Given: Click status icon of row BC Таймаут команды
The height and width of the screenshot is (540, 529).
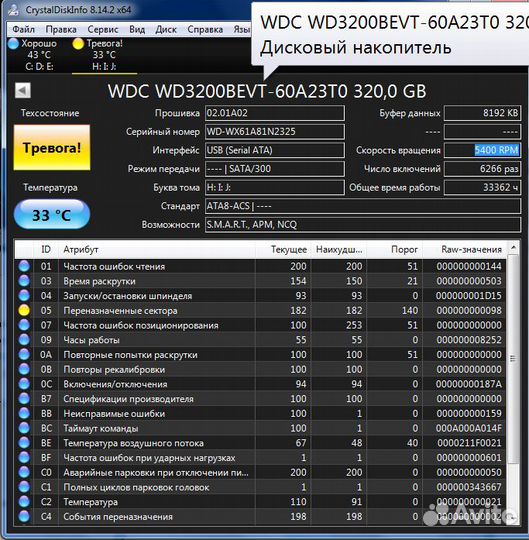Looking at the screenshot, I should tap(24, 428).
